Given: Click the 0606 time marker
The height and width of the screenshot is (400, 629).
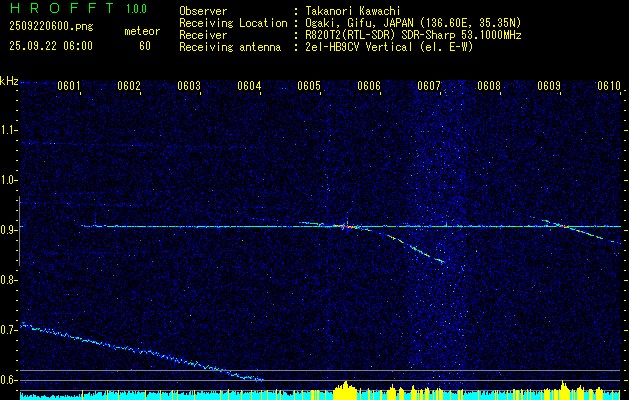Looking at the screenshot, I should (x=369, y=85).
